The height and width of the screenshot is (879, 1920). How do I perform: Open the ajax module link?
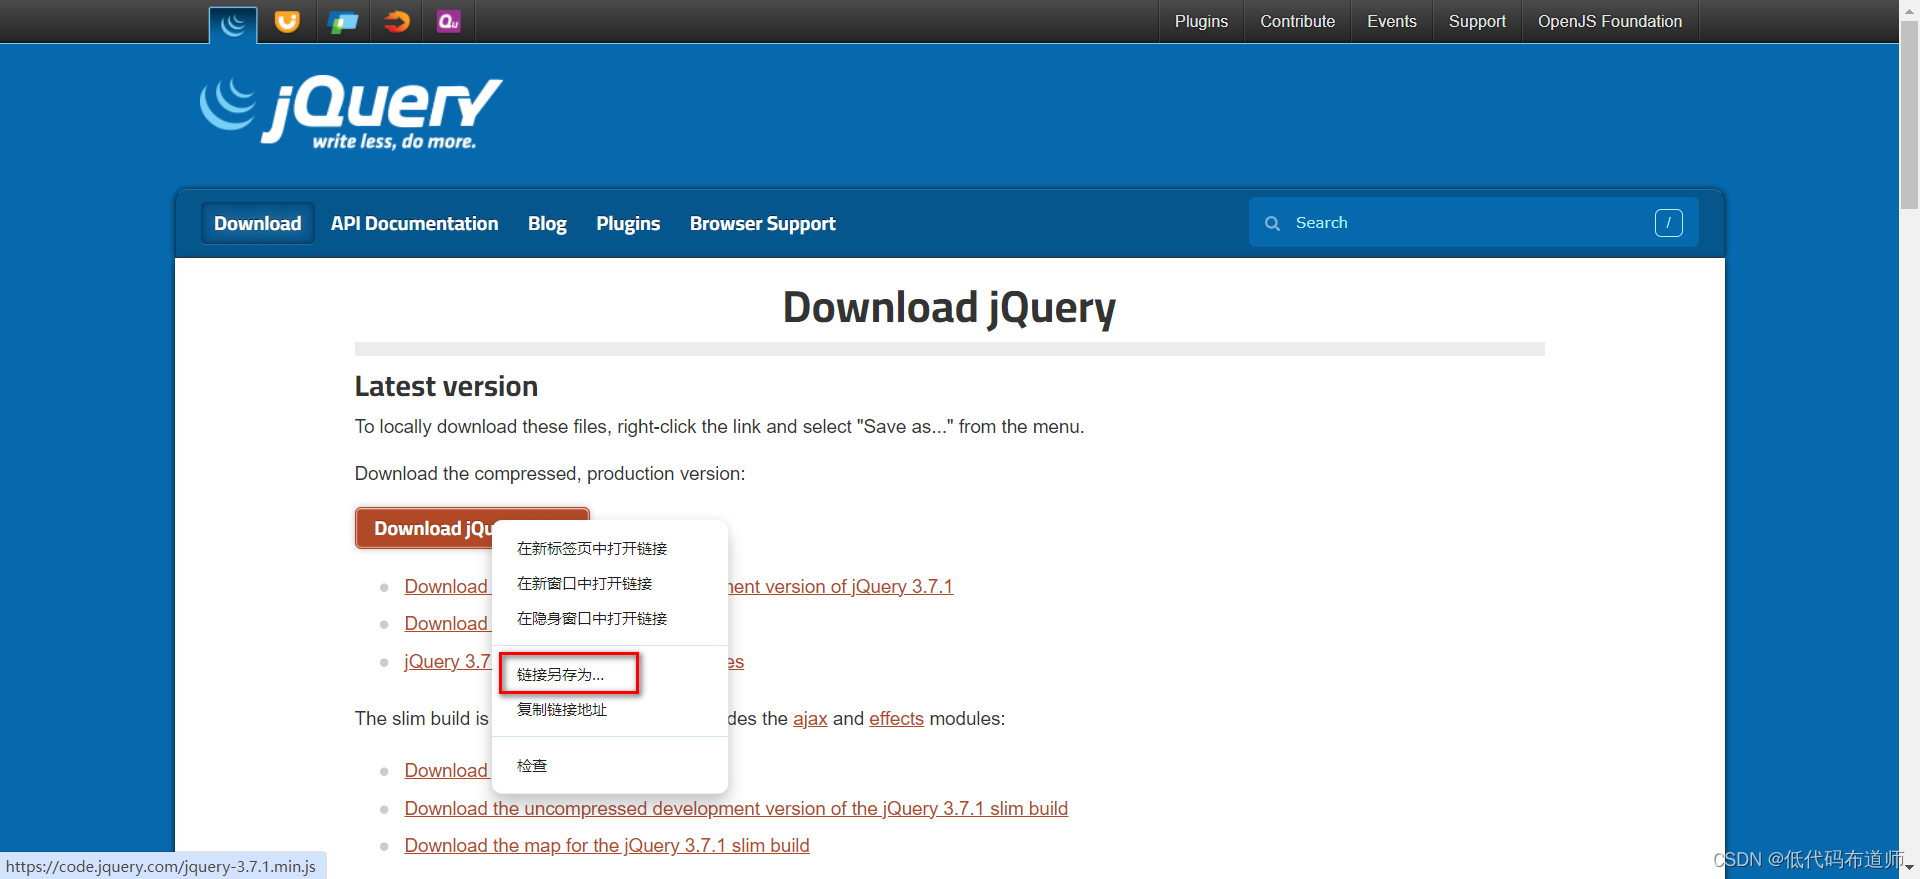810,718
